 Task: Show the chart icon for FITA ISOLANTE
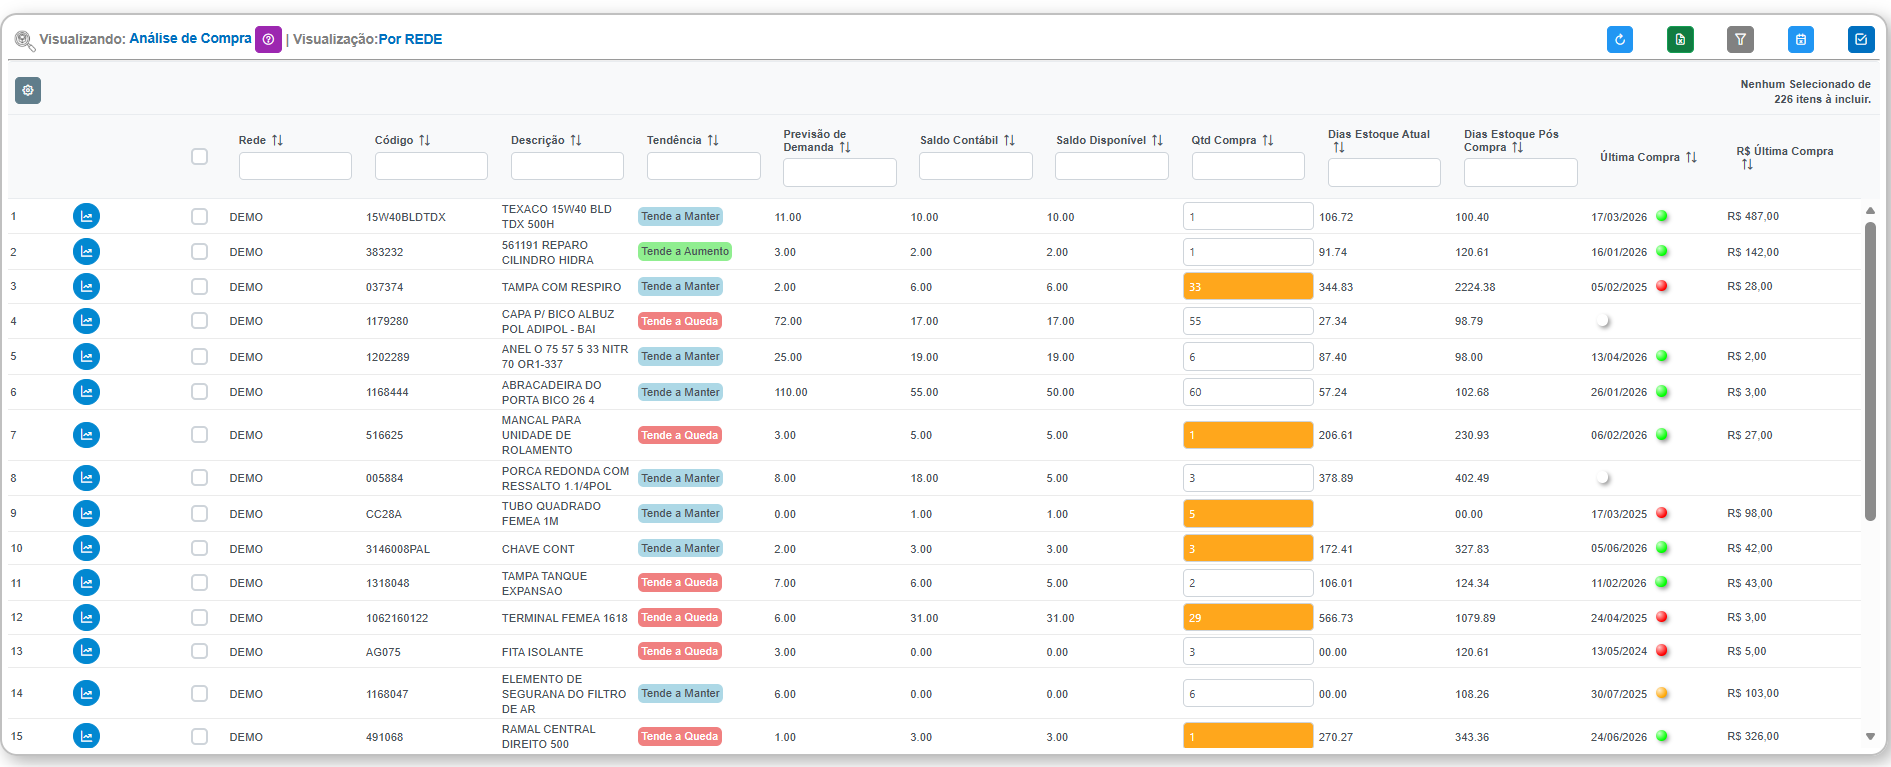[x=86, y=651]
